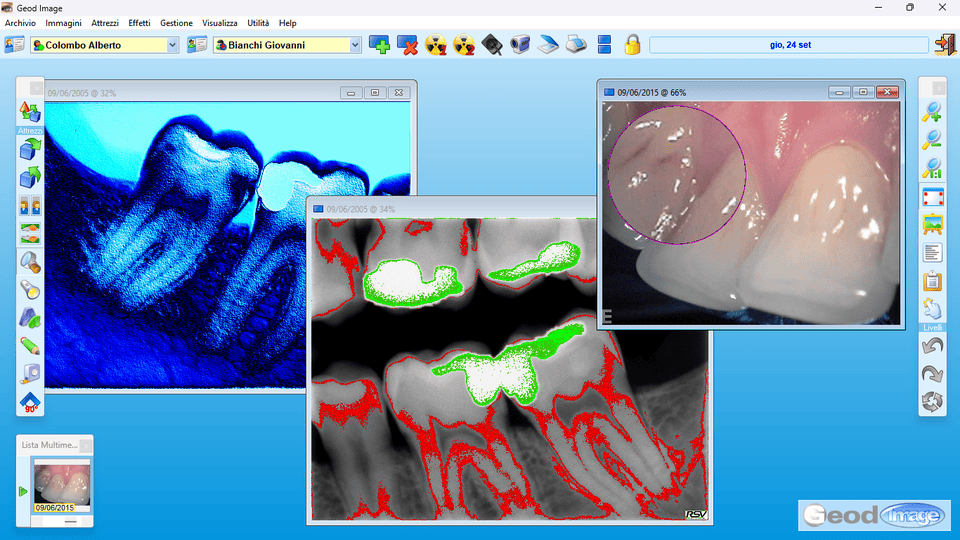Open the Utilità menu
Viewport: 960px width, 540px height.
(258, 23)
